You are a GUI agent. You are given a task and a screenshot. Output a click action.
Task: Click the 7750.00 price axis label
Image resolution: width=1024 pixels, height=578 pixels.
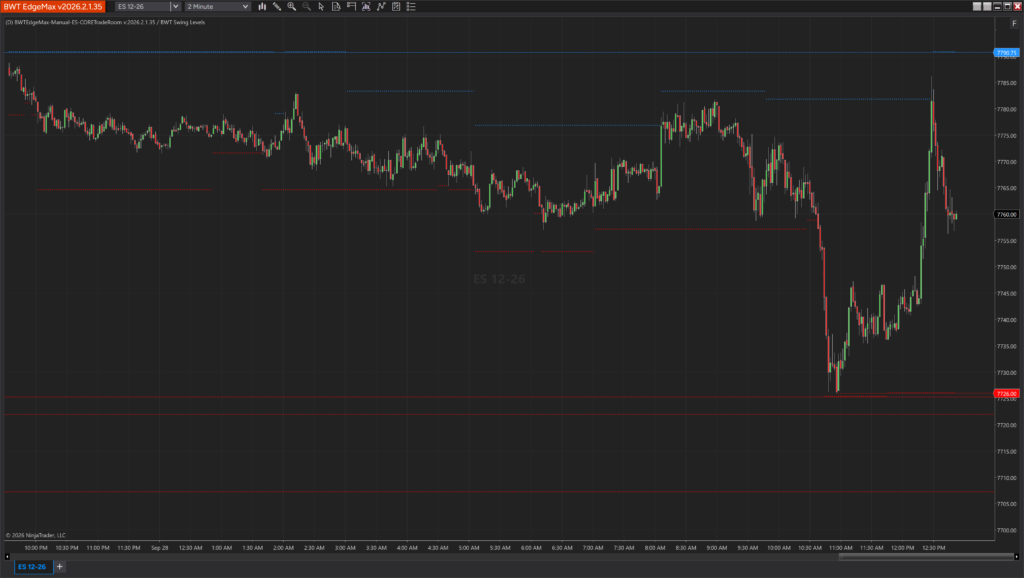tap(1006, 267)
